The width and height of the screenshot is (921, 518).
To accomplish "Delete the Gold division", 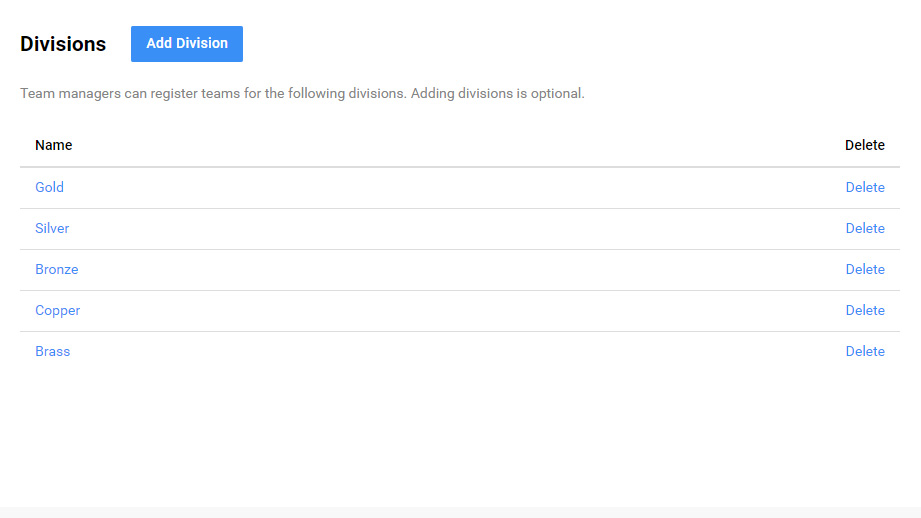I will click(x=865, y=187).
